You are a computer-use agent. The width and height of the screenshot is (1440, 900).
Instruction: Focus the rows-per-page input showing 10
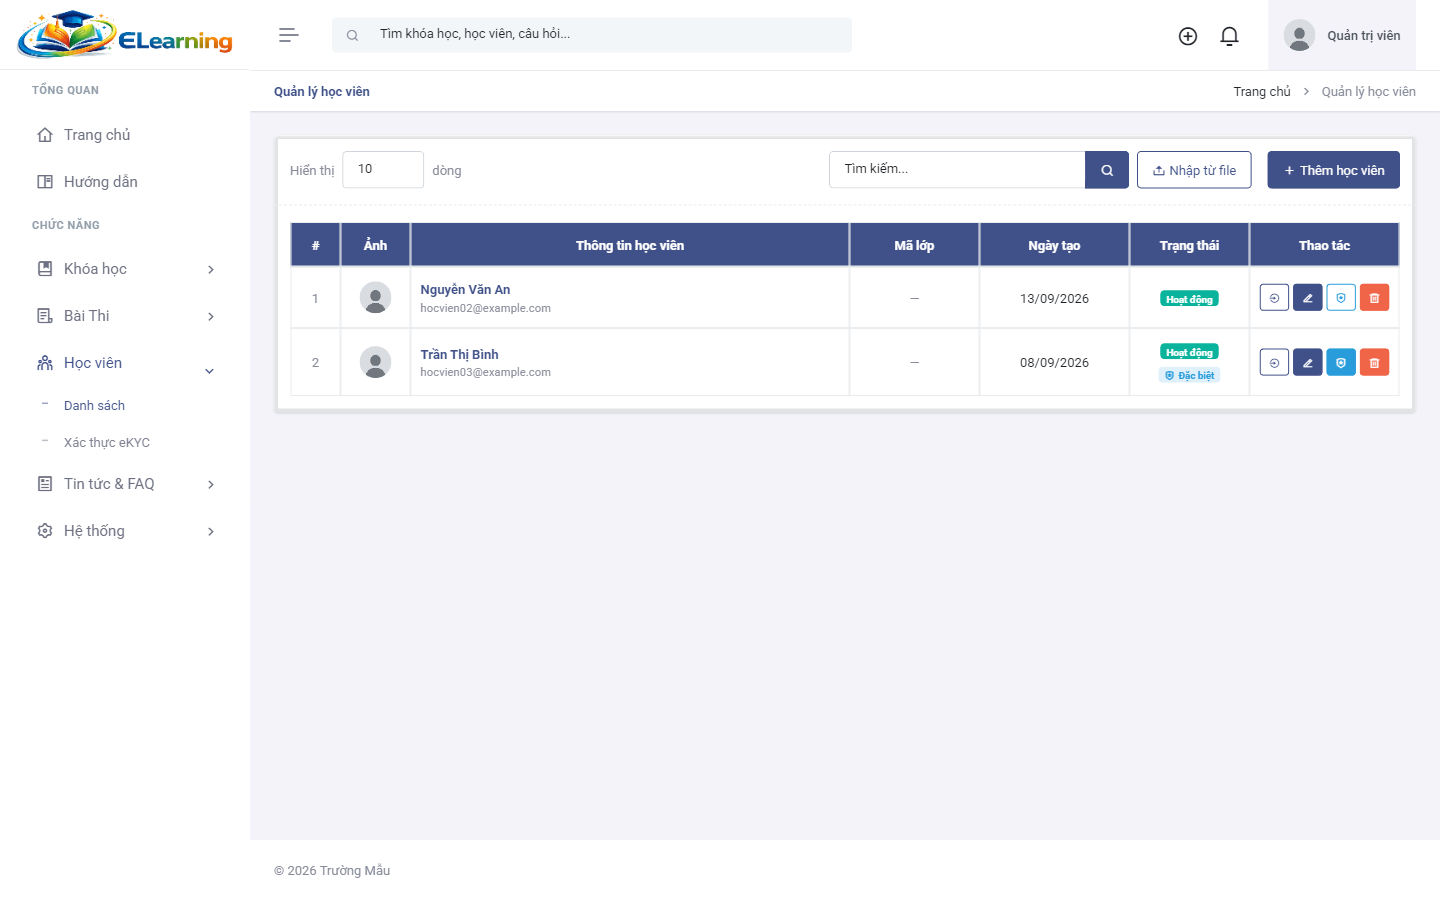click(x=383, y=170)
